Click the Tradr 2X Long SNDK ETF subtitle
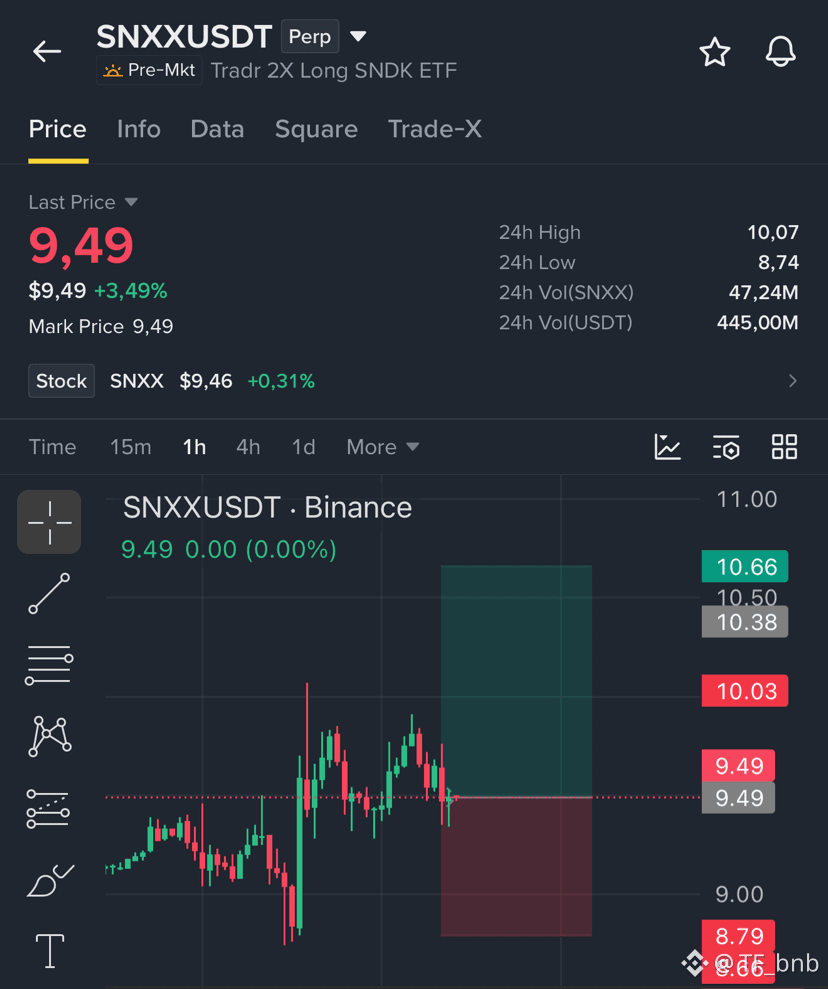The height and width of the screenshot is (989, 828). [334, 71]
